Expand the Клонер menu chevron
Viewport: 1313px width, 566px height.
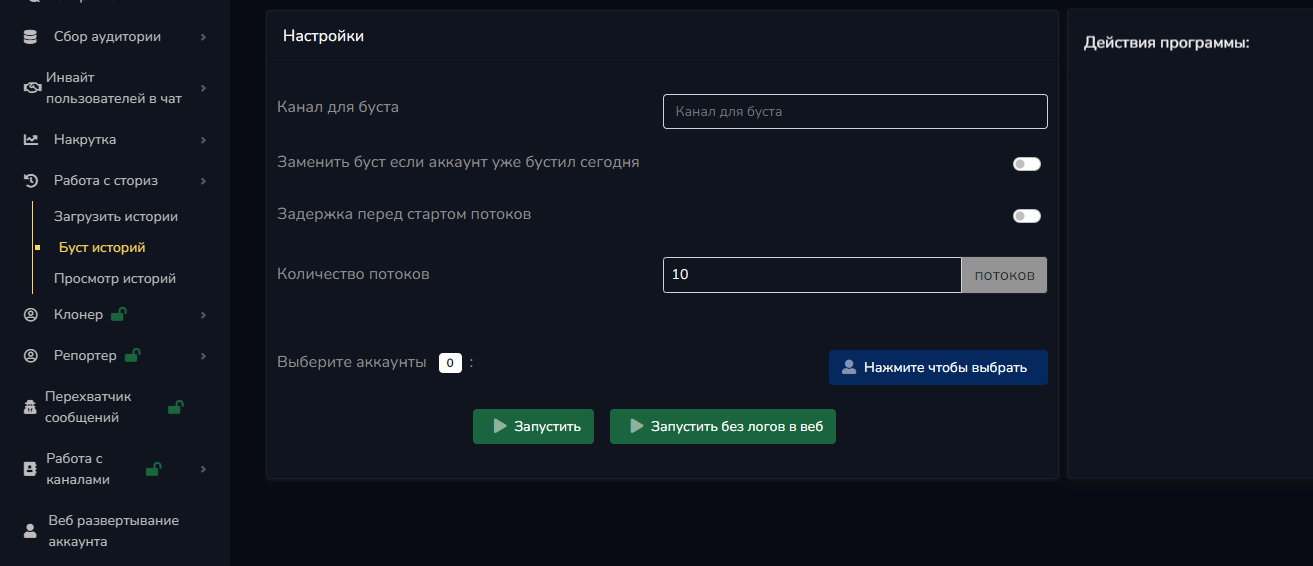[203, 315]
